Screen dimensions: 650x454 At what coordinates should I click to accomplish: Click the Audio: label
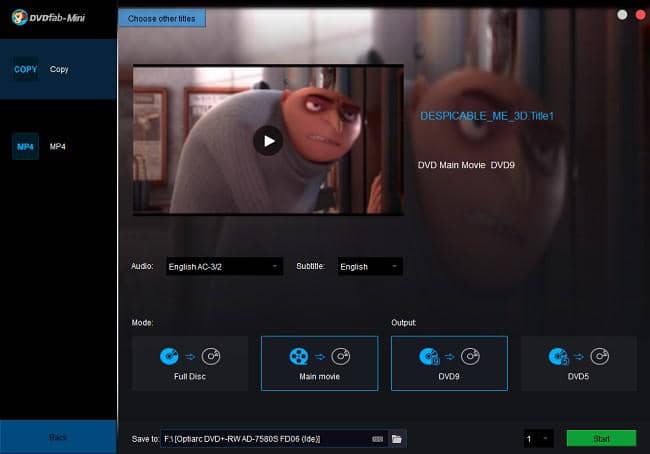coord(142,266)
